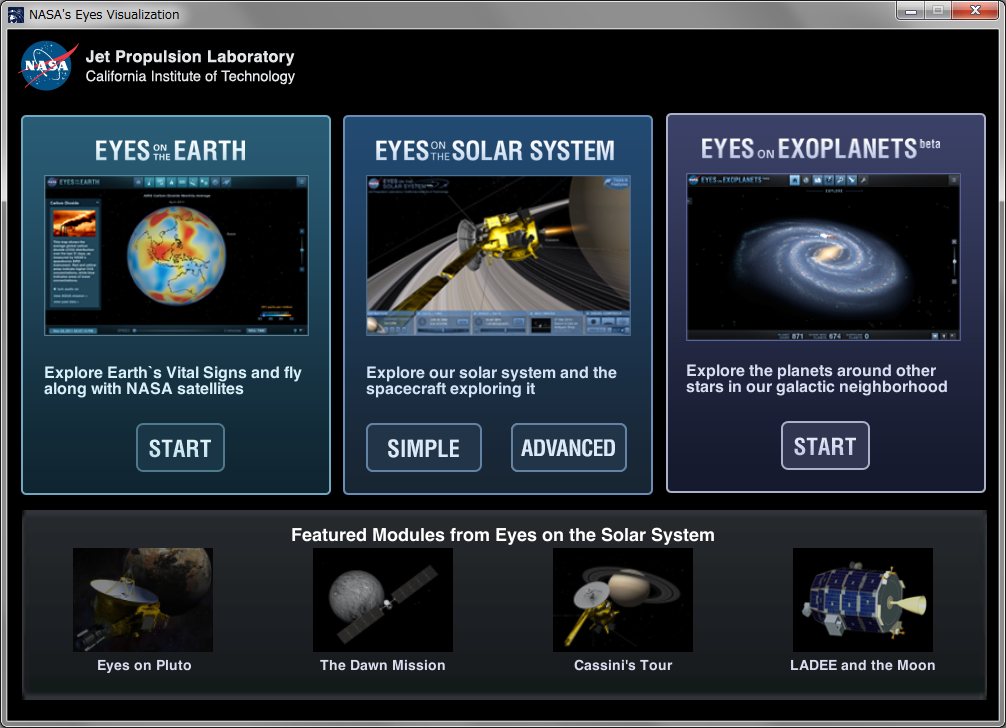Open the Eyes on Pluto featured module
This screenshot has height=728, width=1006.
(x=142, y=599)
